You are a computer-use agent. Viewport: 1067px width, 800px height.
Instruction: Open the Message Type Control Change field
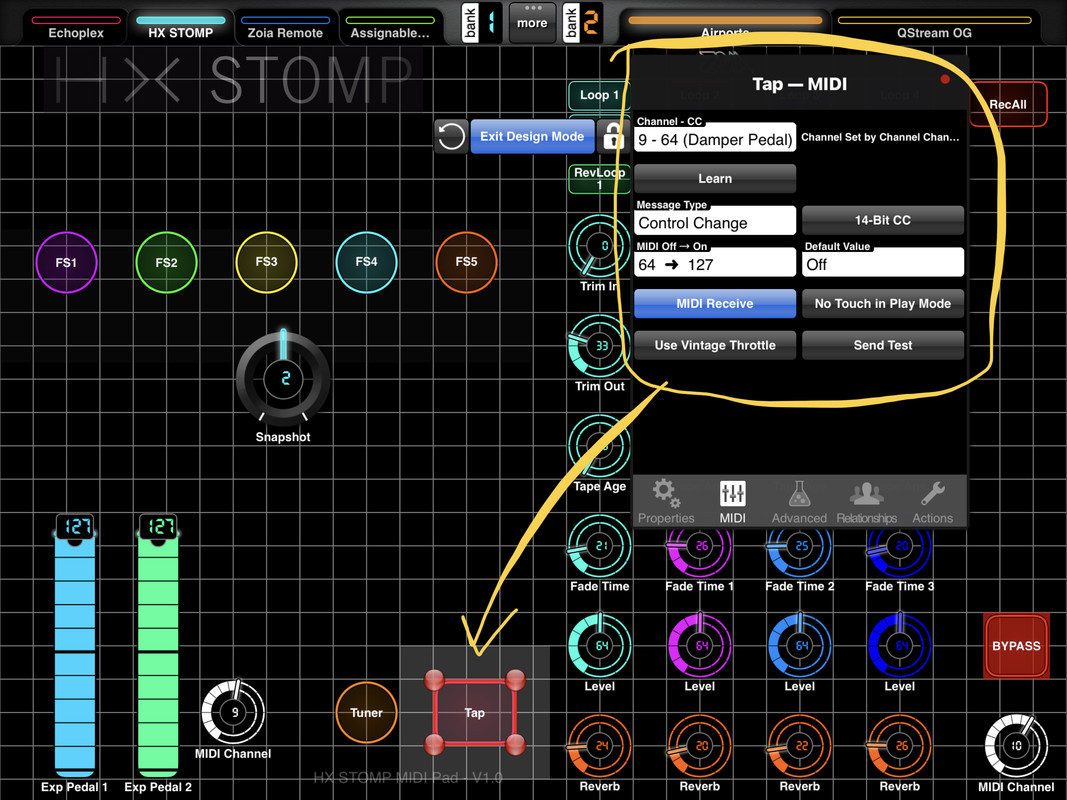point(715,222)
